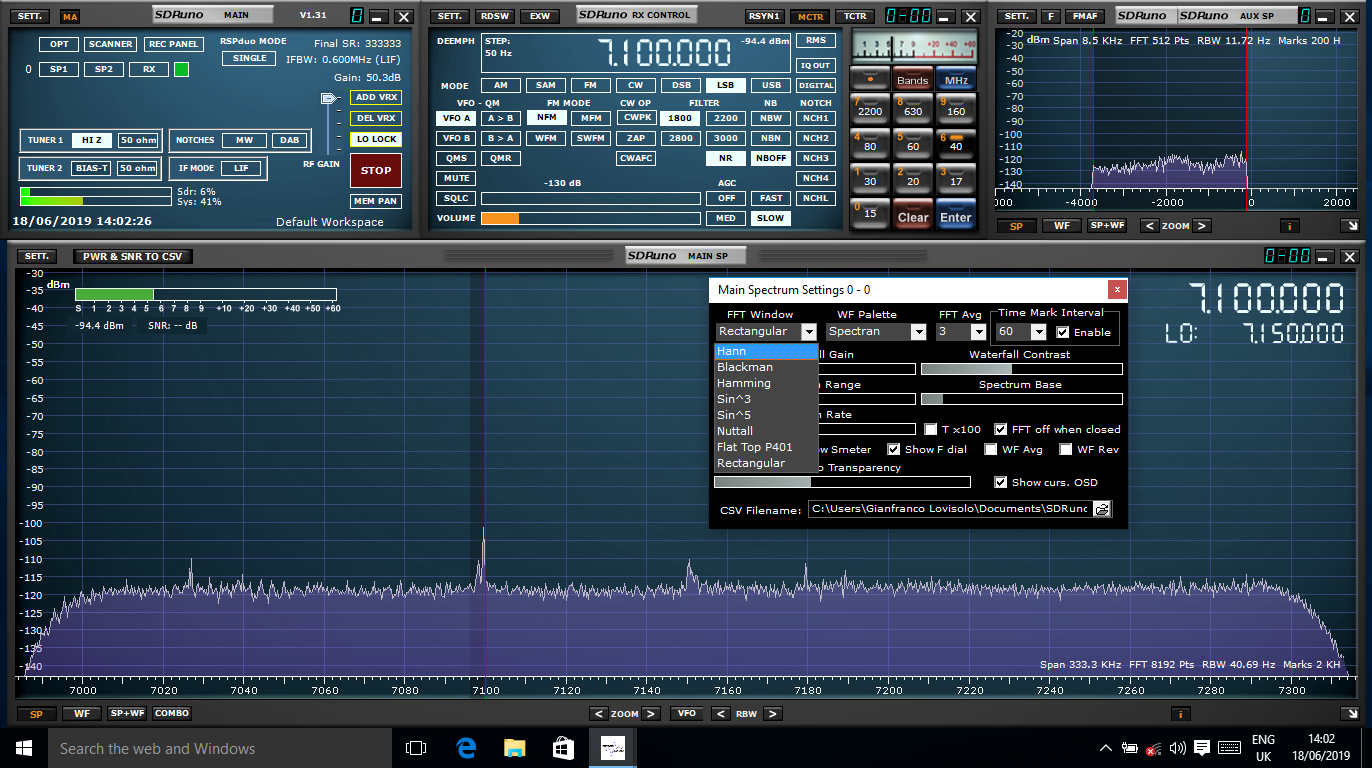1372x768 pixels.
Task: Click the Aux SP zoom in arrow
Action: point(1202,225)
